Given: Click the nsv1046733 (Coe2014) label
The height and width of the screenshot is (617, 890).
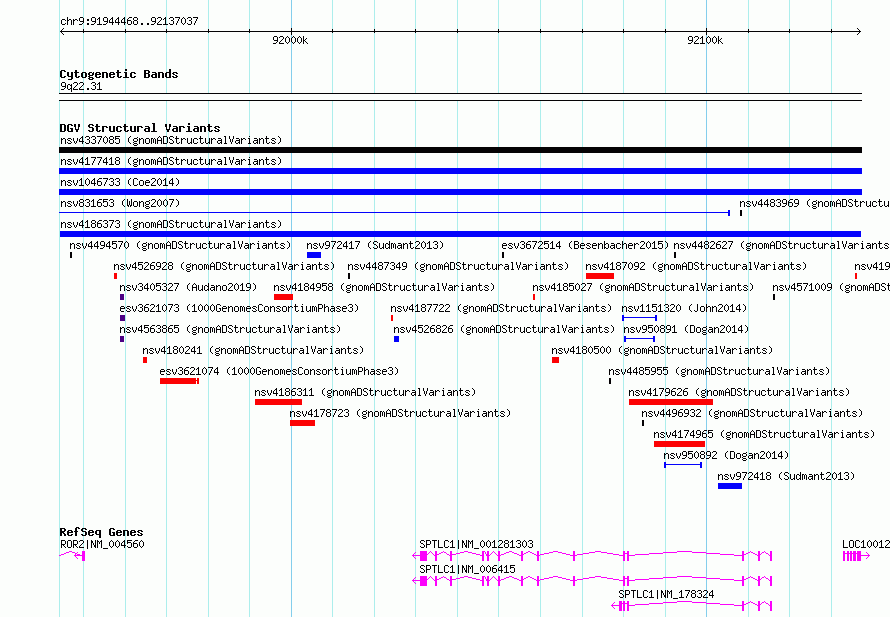Looking at the screenshot, I should [120, 182].
